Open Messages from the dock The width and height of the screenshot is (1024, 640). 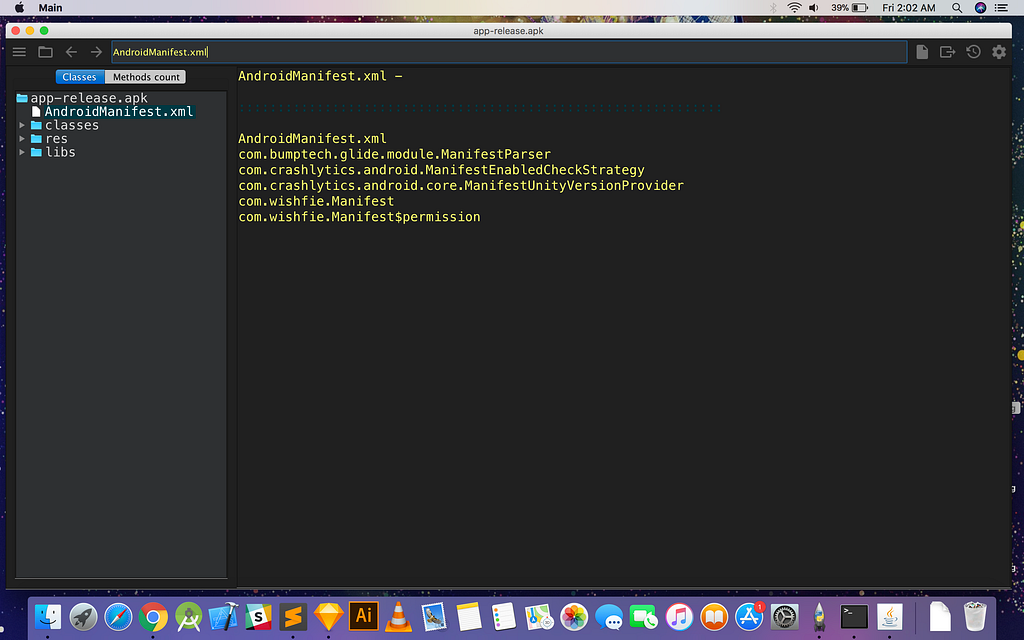coord(609,616)
